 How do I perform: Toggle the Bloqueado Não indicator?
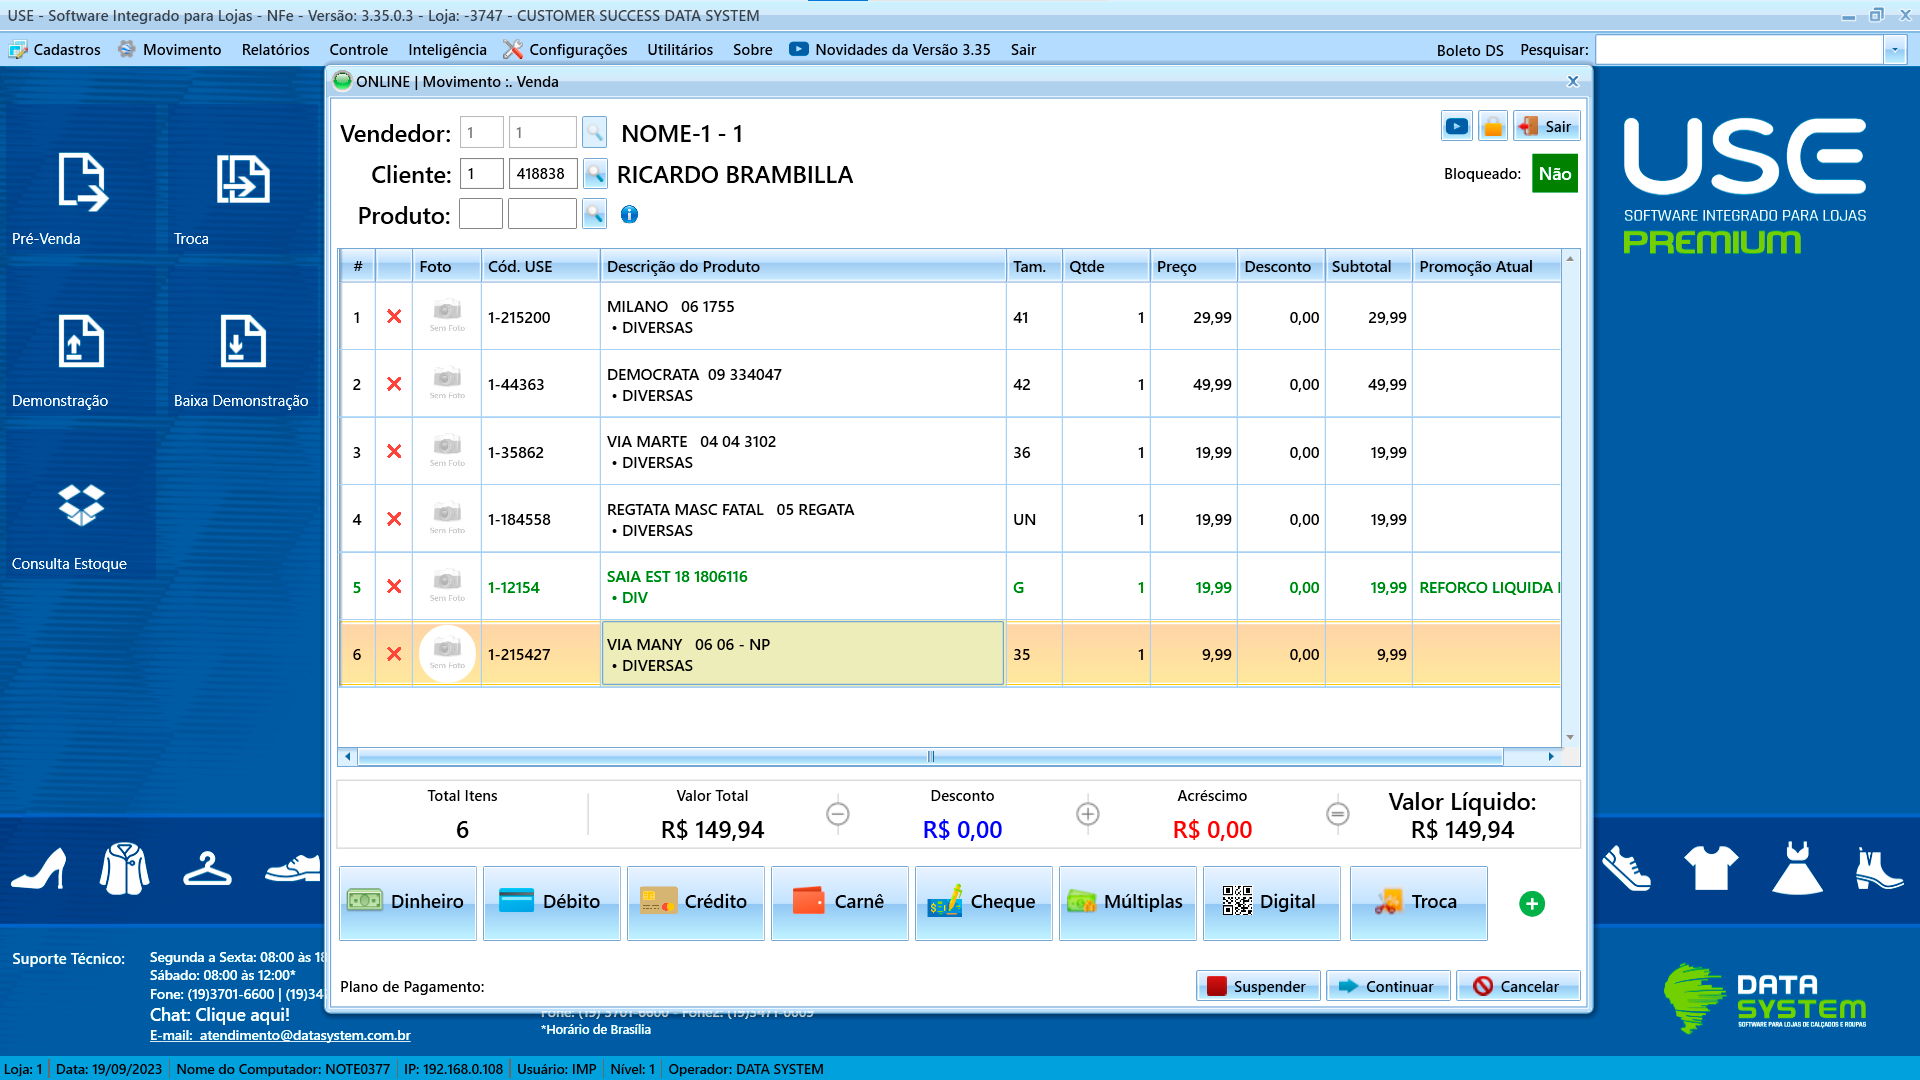coord(1555,174)
